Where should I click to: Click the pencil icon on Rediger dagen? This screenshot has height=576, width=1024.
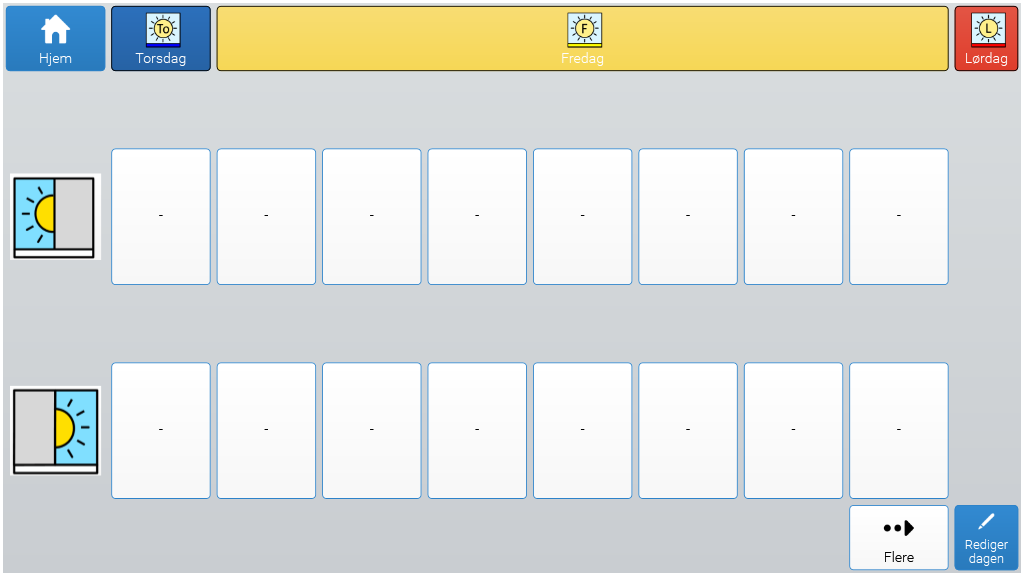[x=986, y=522]
